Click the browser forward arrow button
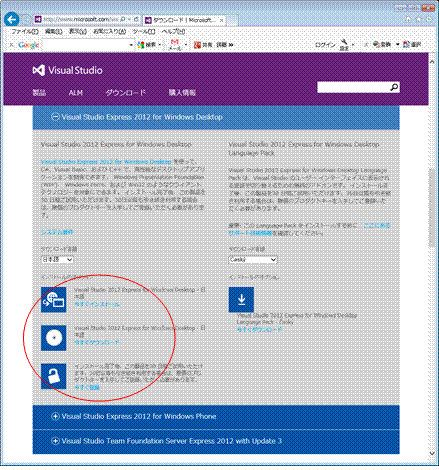439x470 pixels. (27, 20)
